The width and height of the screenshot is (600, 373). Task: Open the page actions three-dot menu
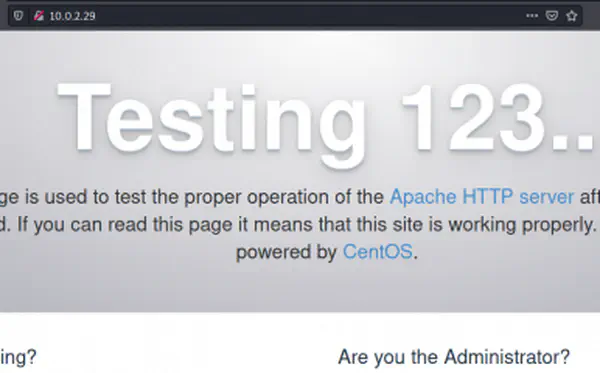pos(532,16)
